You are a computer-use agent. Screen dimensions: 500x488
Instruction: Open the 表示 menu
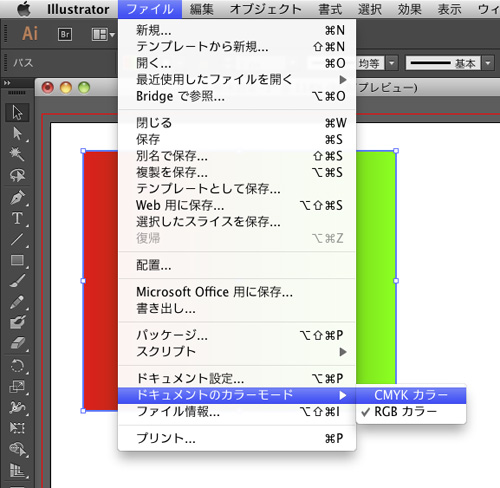(x=449, y=9)
